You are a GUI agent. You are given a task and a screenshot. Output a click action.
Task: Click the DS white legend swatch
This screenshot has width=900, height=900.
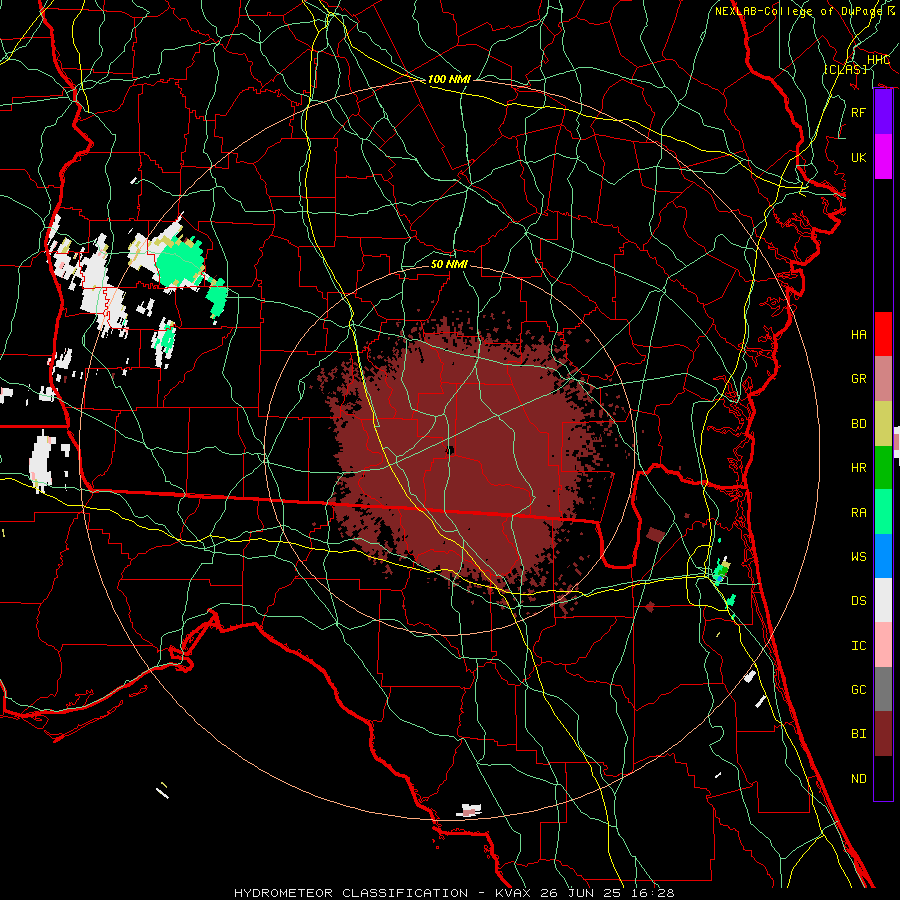(x=883, y=600)
